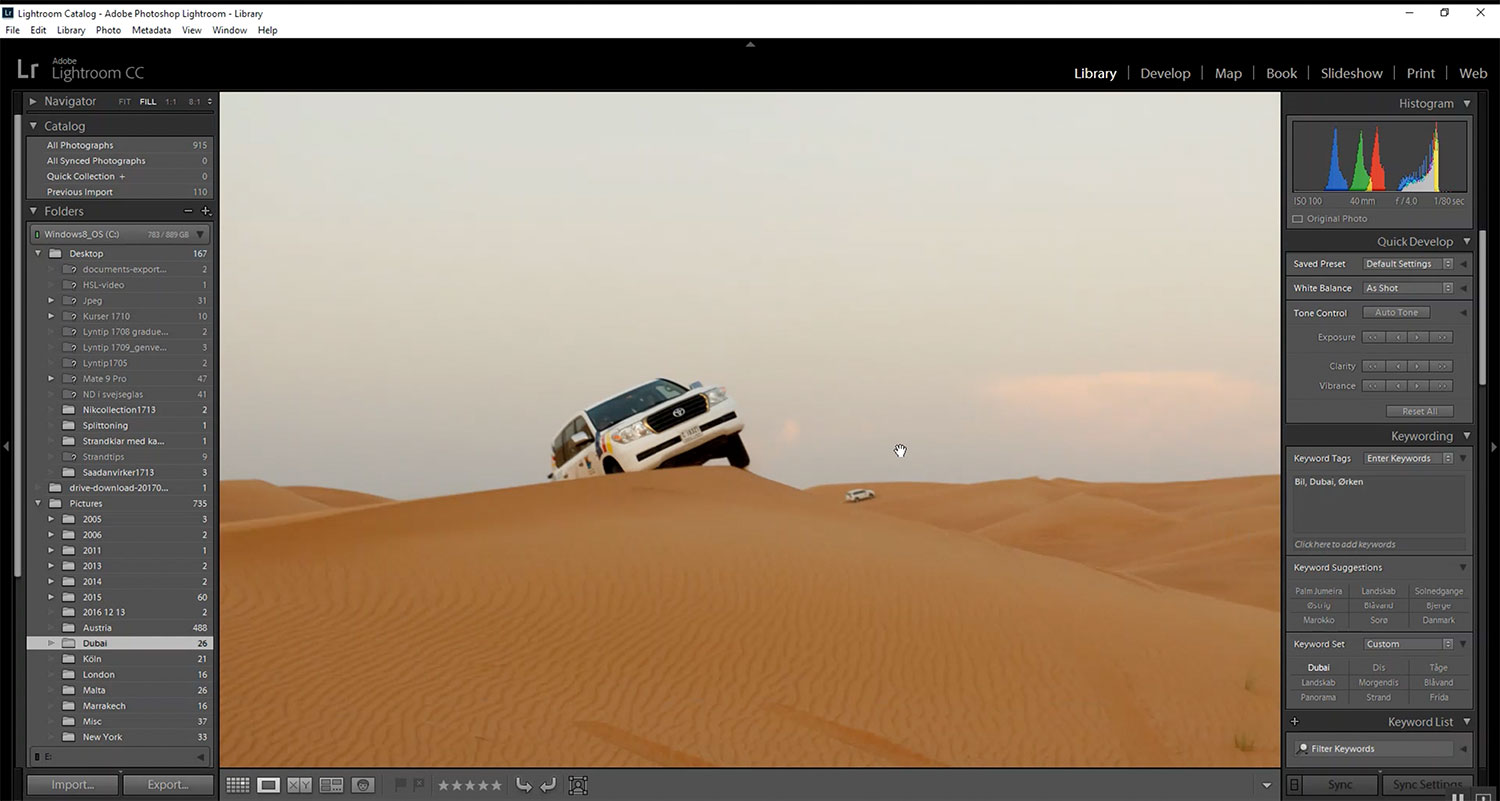Image resolution: width=1500 pixels, height=801 pixels.
Task: Rotate photo counter-clockwise icon
Action: pyautogui.click(x=523, y=785)
